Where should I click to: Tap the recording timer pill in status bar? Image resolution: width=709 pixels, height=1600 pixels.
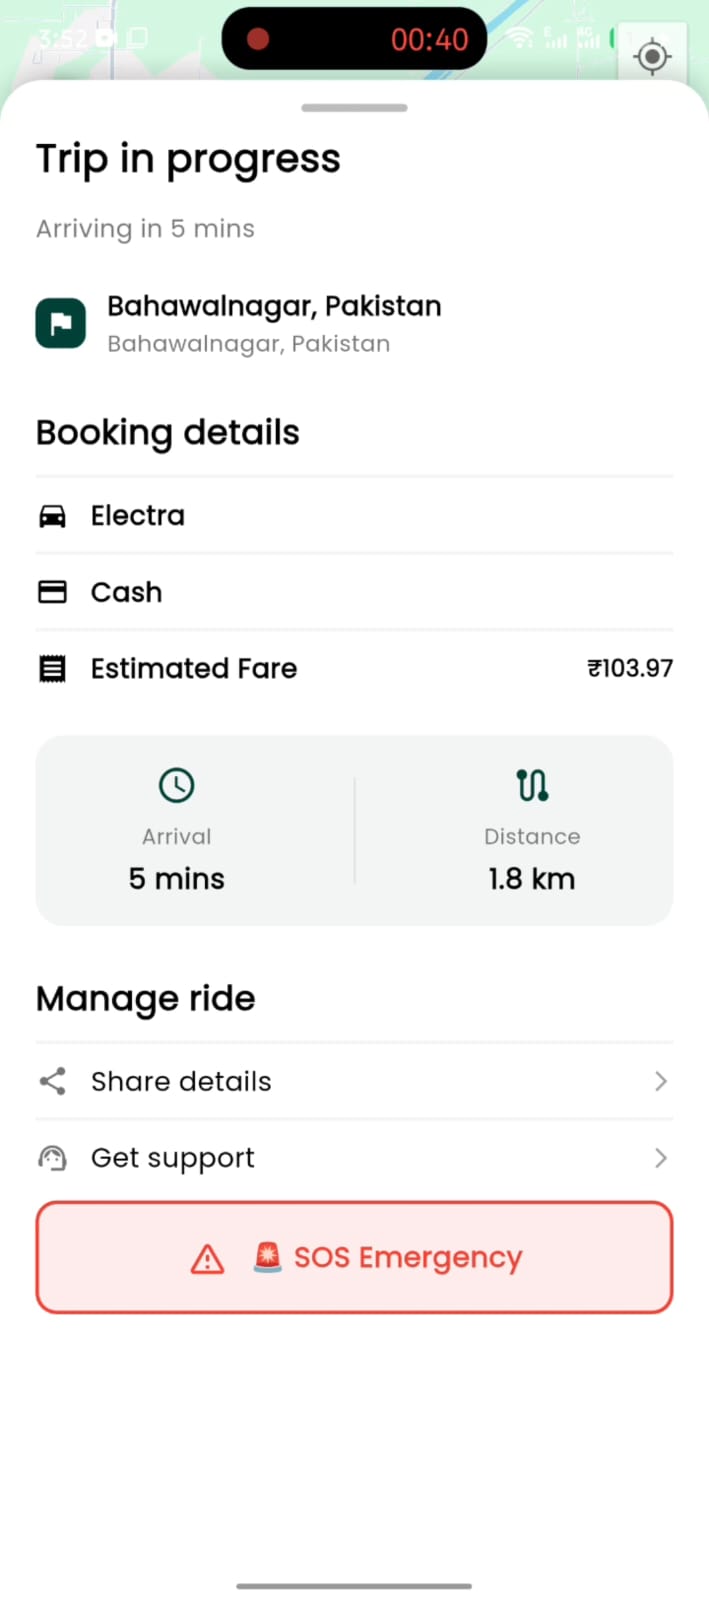pos(354,39)
